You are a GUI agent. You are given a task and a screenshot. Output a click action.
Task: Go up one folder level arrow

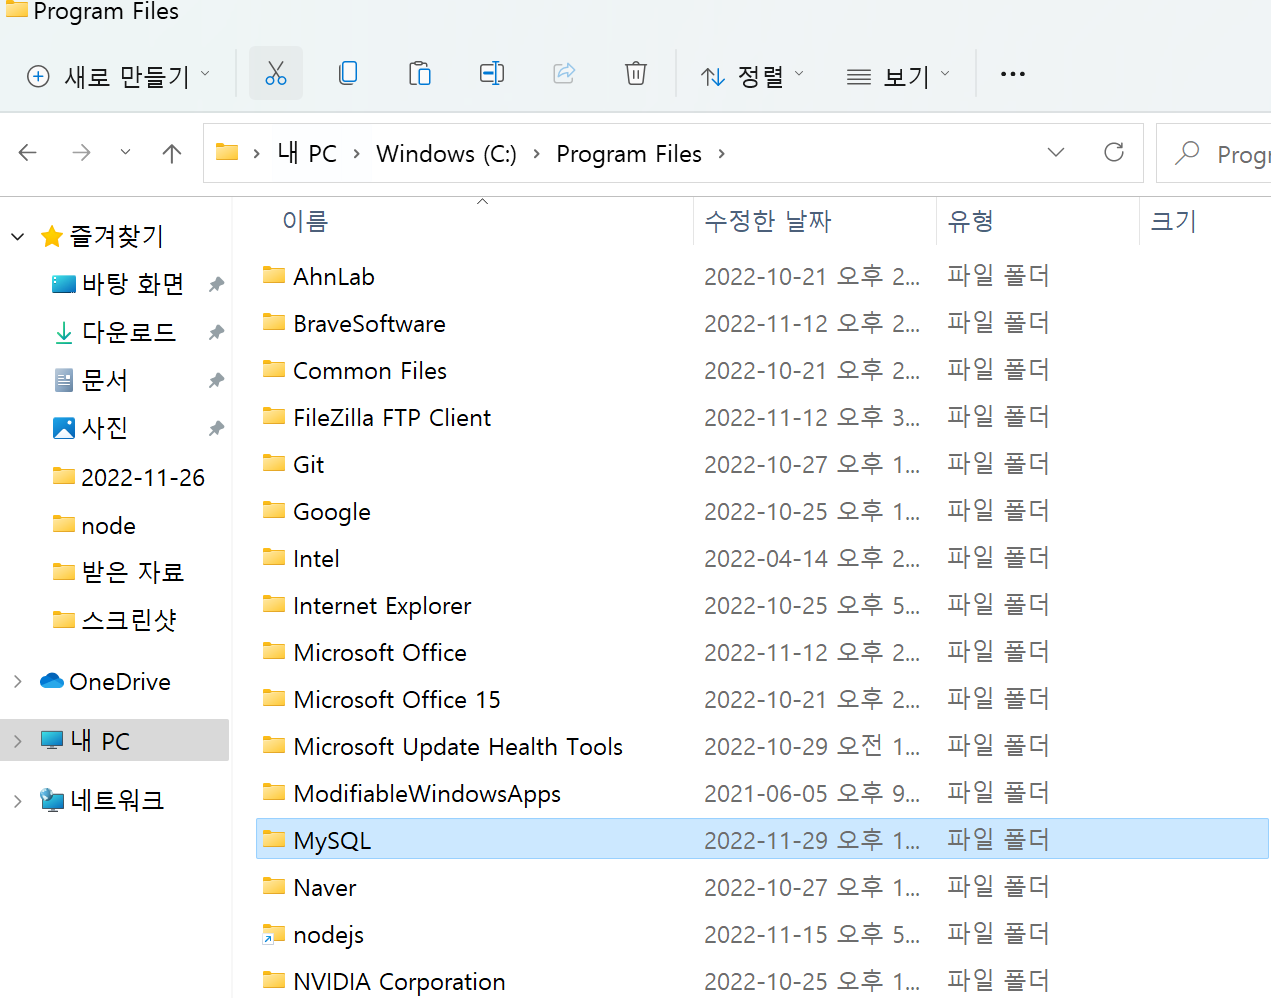click(x=172, y=153)
